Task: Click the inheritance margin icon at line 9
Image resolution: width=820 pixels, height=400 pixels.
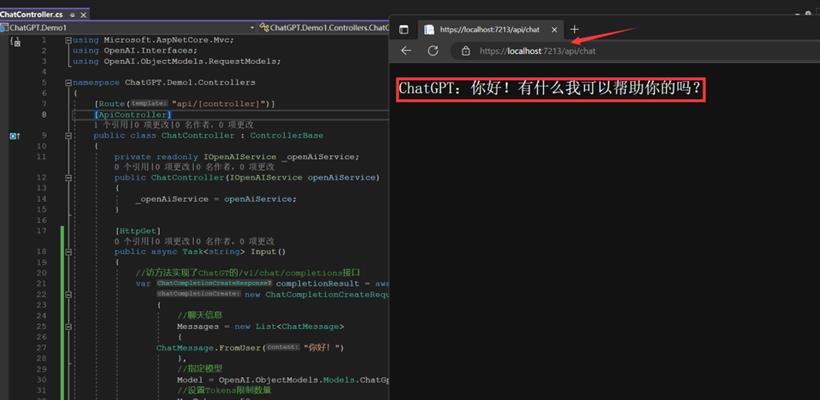Action: tap(14, 136)
